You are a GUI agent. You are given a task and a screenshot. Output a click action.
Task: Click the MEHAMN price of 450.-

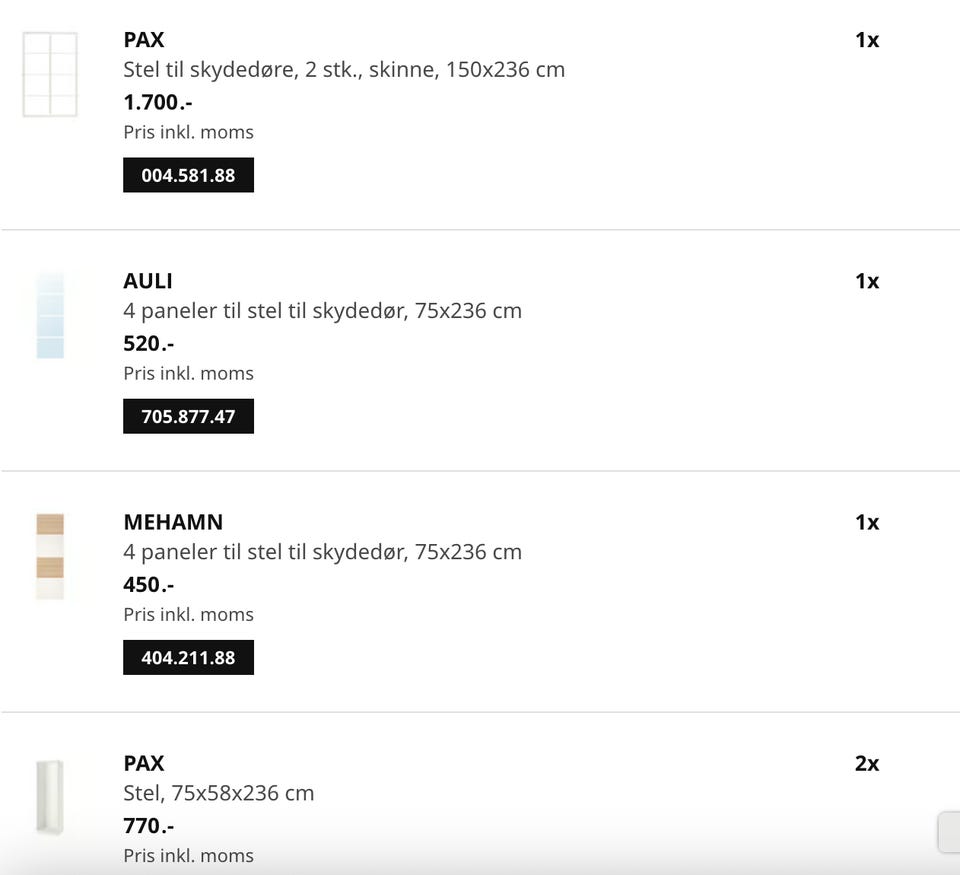[149, 584]
